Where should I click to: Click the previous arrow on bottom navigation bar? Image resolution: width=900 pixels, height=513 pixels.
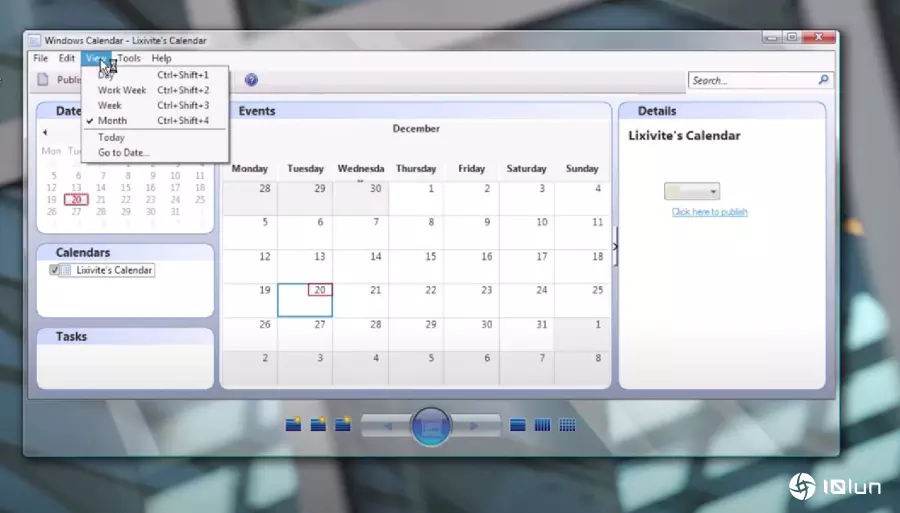(x=389, y=426)
